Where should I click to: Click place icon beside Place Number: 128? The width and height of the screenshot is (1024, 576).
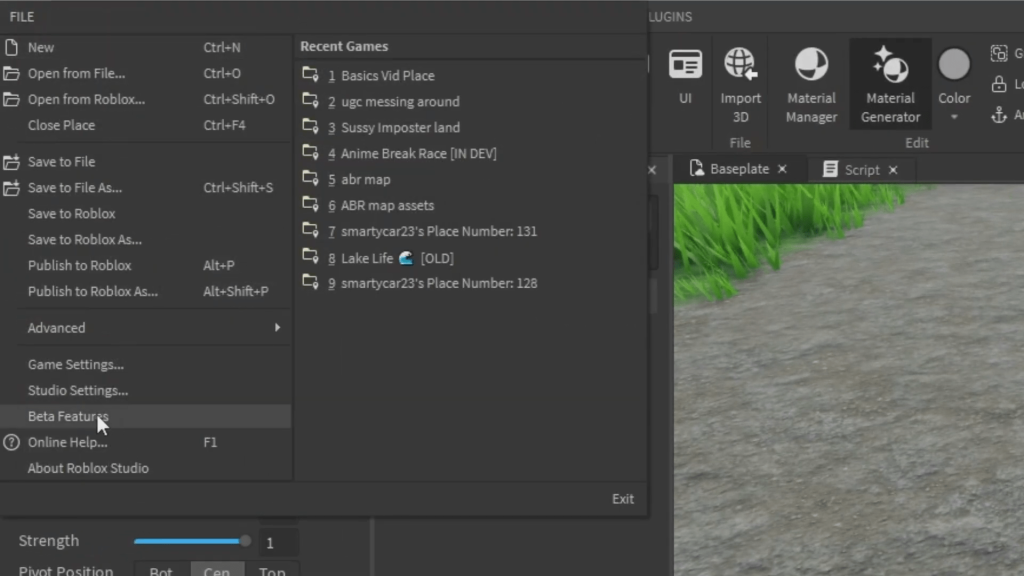coord(310,282)
